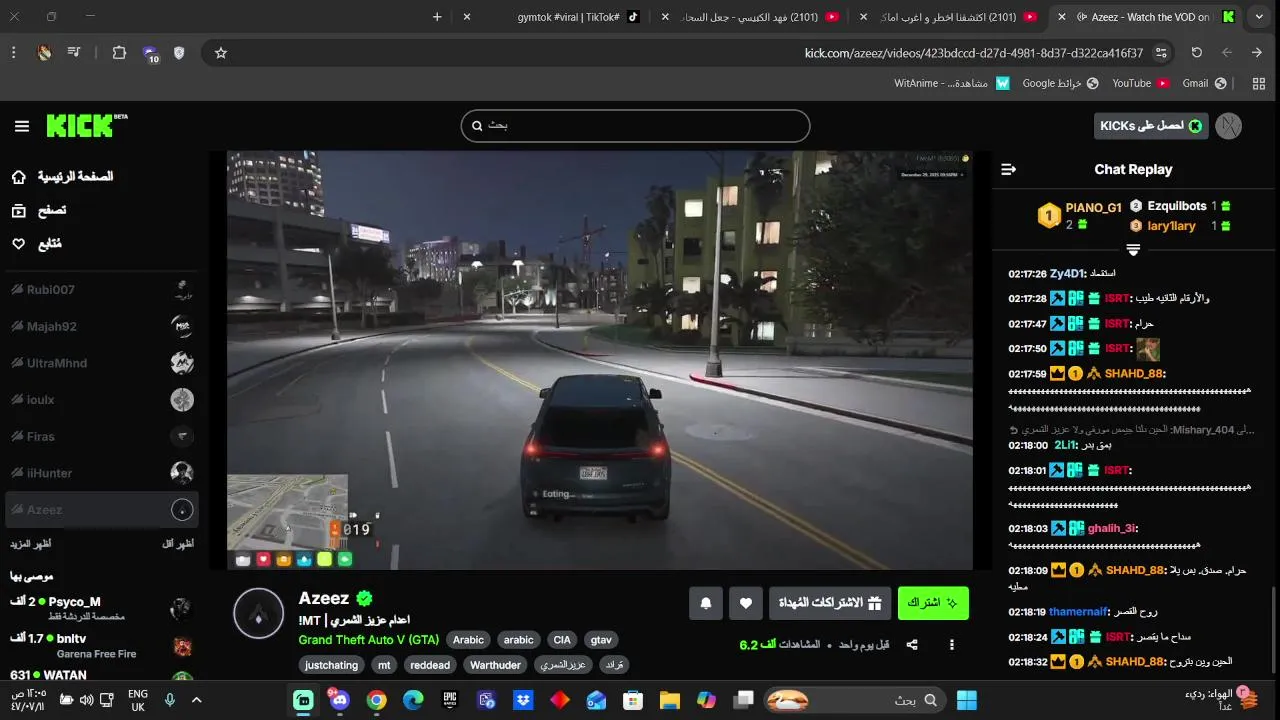This screenshot has width=1280, height=720.
Task: Click the GTA video player
Action: [600, 360]
